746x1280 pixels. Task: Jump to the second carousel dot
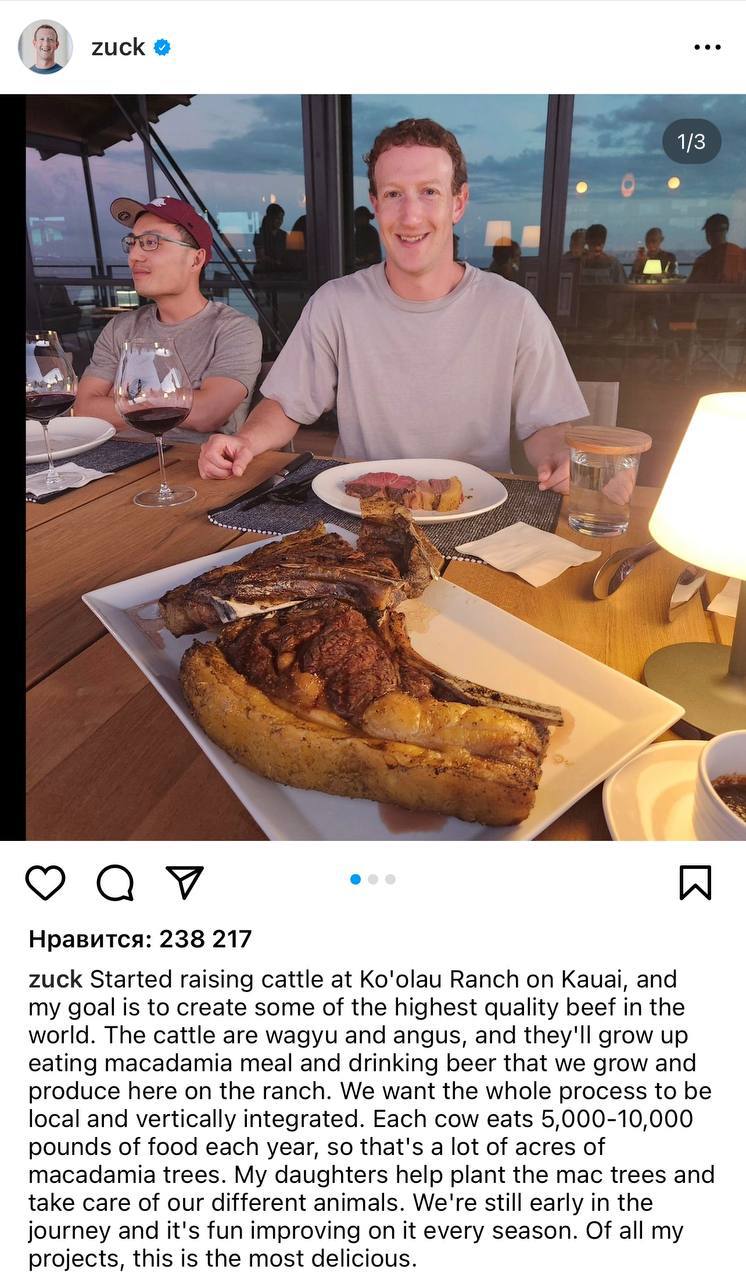click(373, 879)
